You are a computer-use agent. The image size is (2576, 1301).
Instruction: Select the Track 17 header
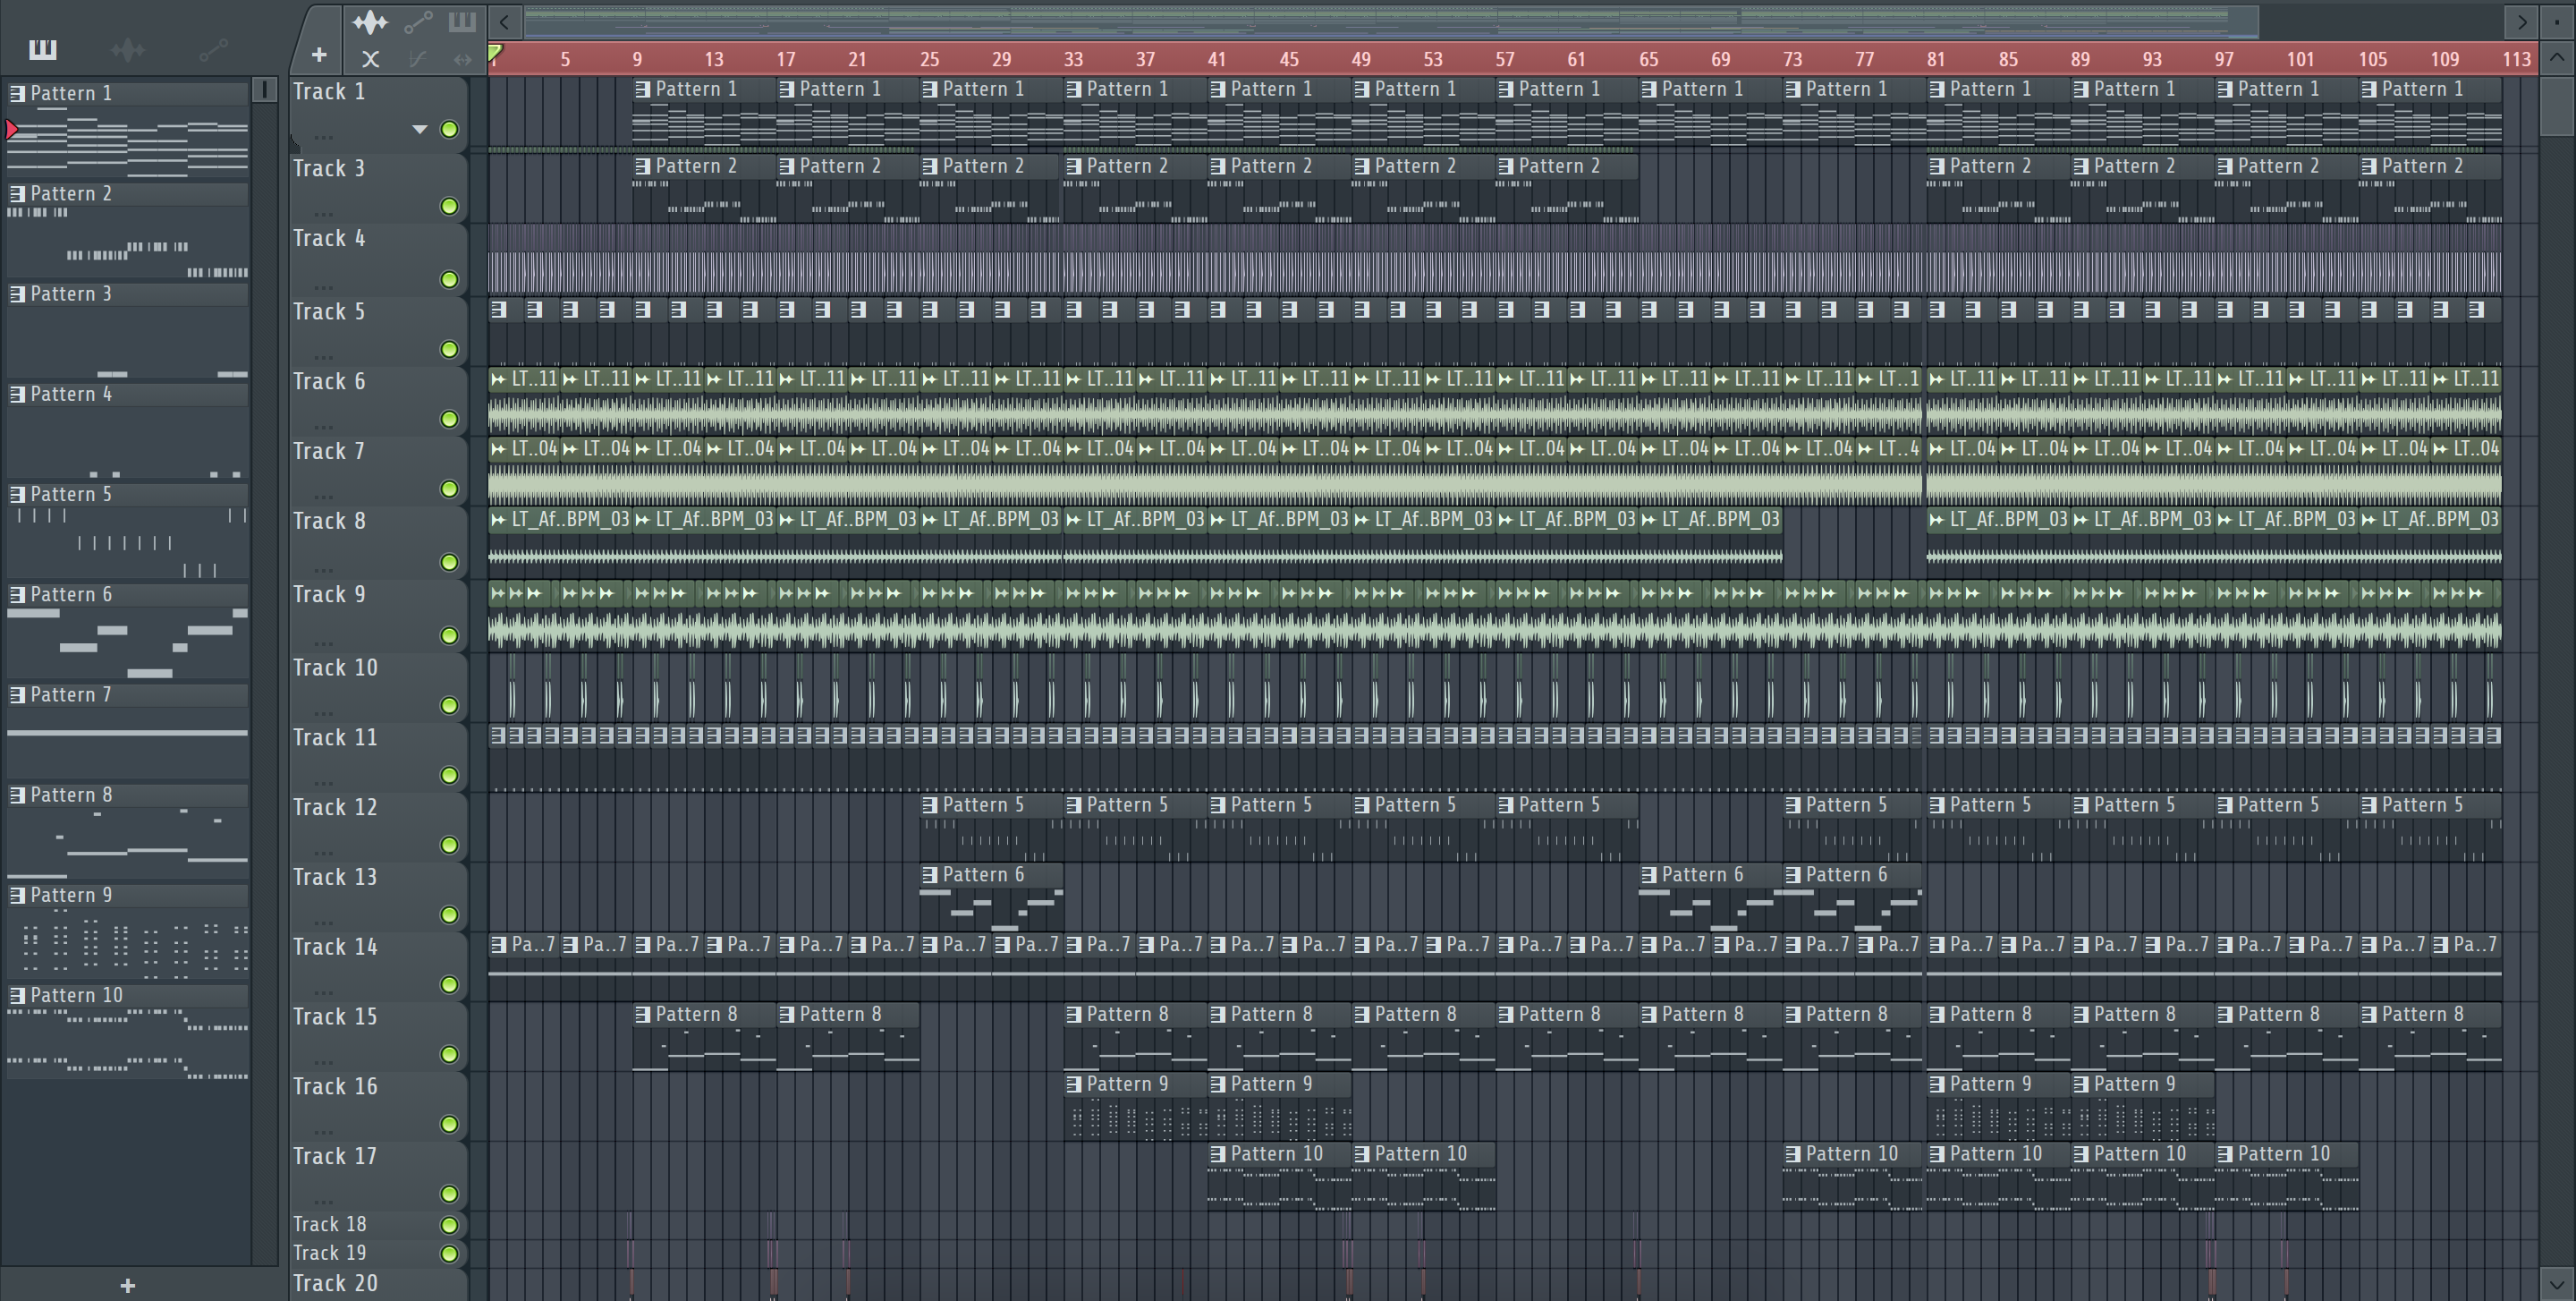(x=378, y=1175)
